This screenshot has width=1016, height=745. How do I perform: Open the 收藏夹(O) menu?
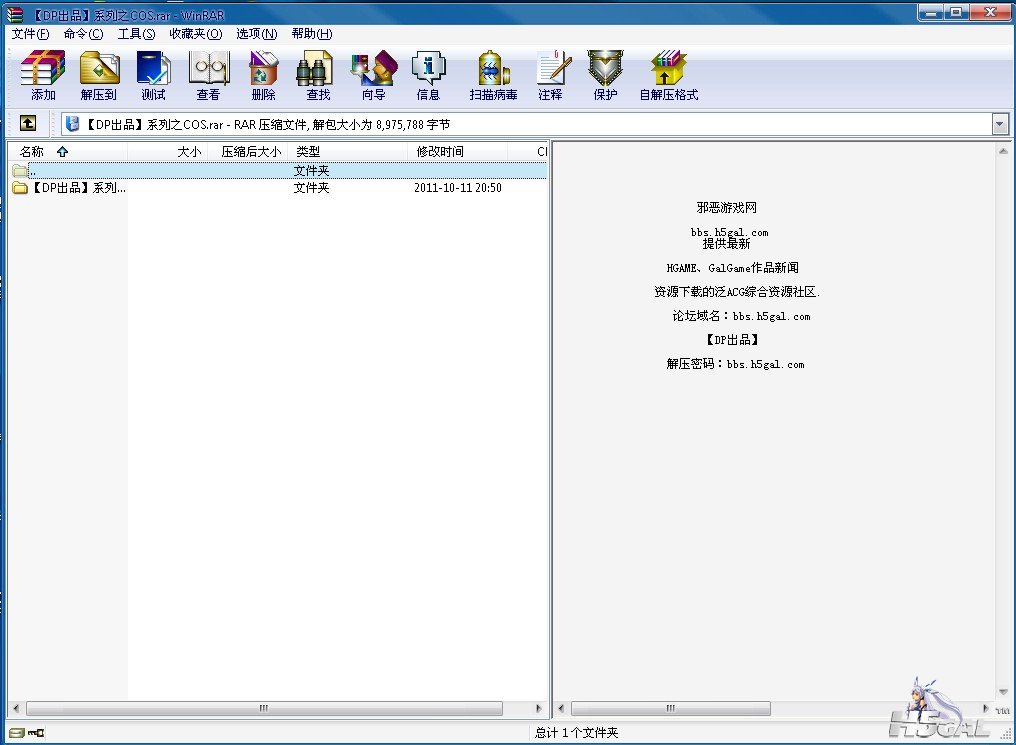tap(195, 34)
